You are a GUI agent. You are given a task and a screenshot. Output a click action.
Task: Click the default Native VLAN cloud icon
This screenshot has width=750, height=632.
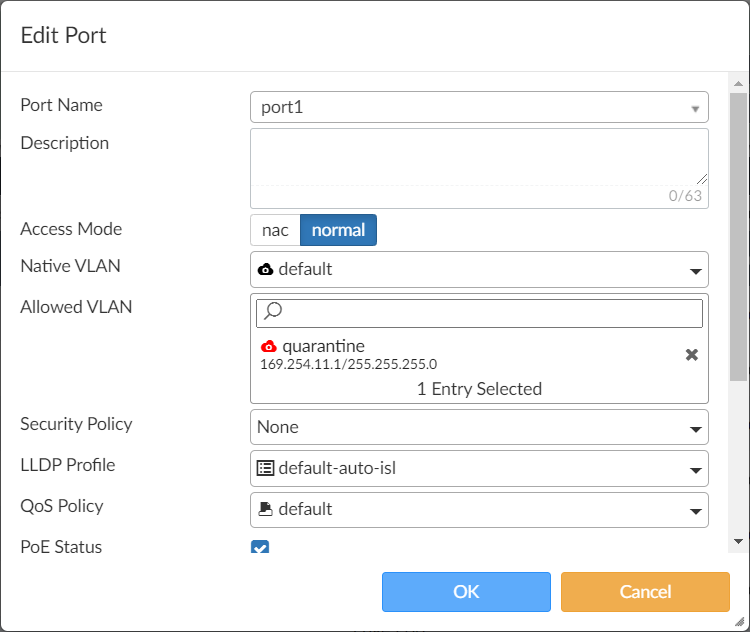[x=266, y=269]
